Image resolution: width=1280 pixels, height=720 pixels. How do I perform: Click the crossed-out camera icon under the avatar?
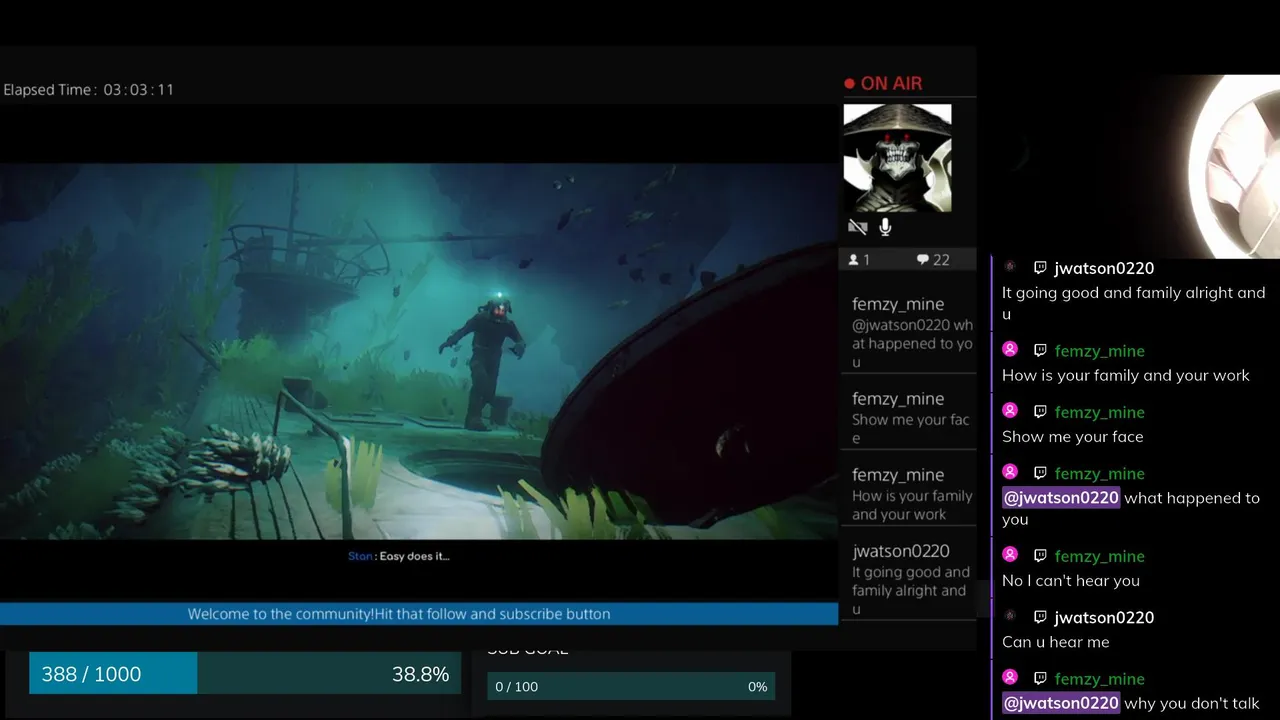[x=857, y=228]
